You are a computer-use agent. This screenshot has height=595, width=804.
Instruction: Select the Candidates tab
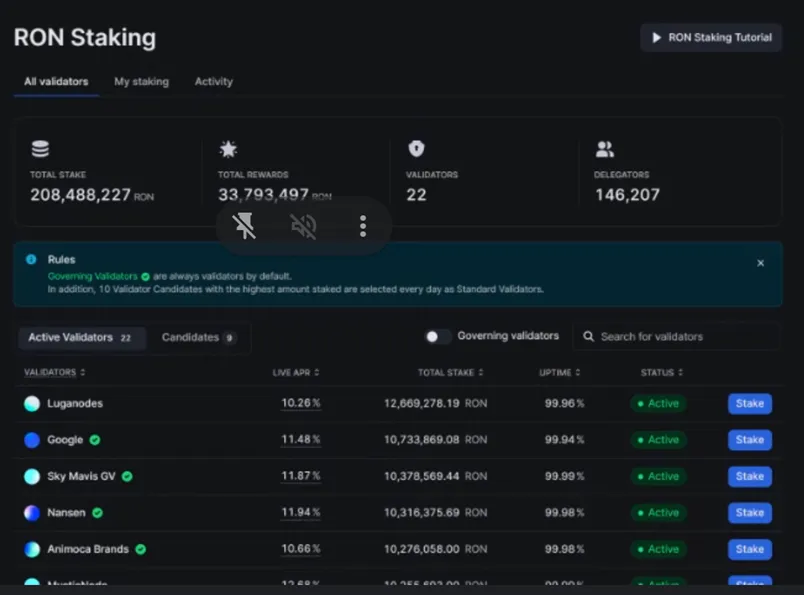198,338
